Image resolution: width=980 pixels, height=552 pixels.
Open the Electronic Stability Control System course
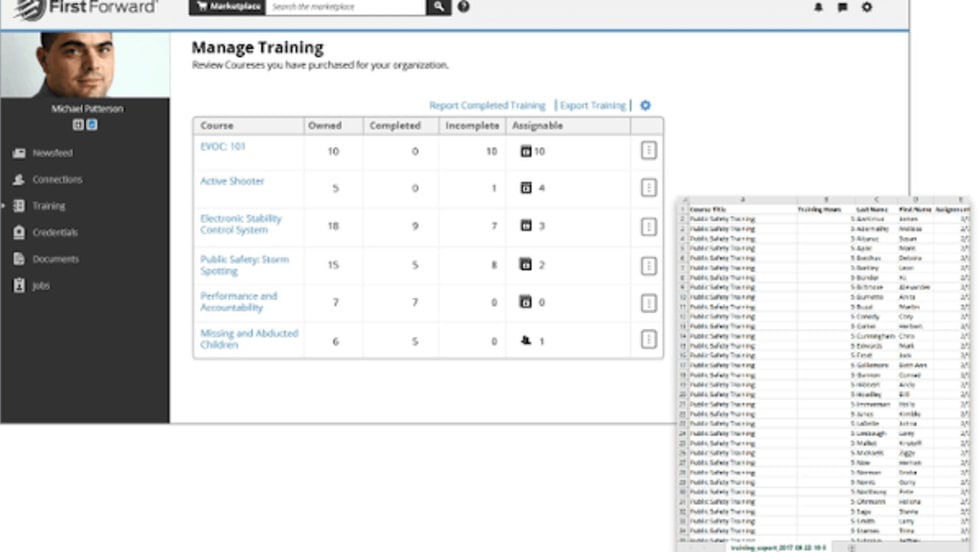[x=241, y=224]
